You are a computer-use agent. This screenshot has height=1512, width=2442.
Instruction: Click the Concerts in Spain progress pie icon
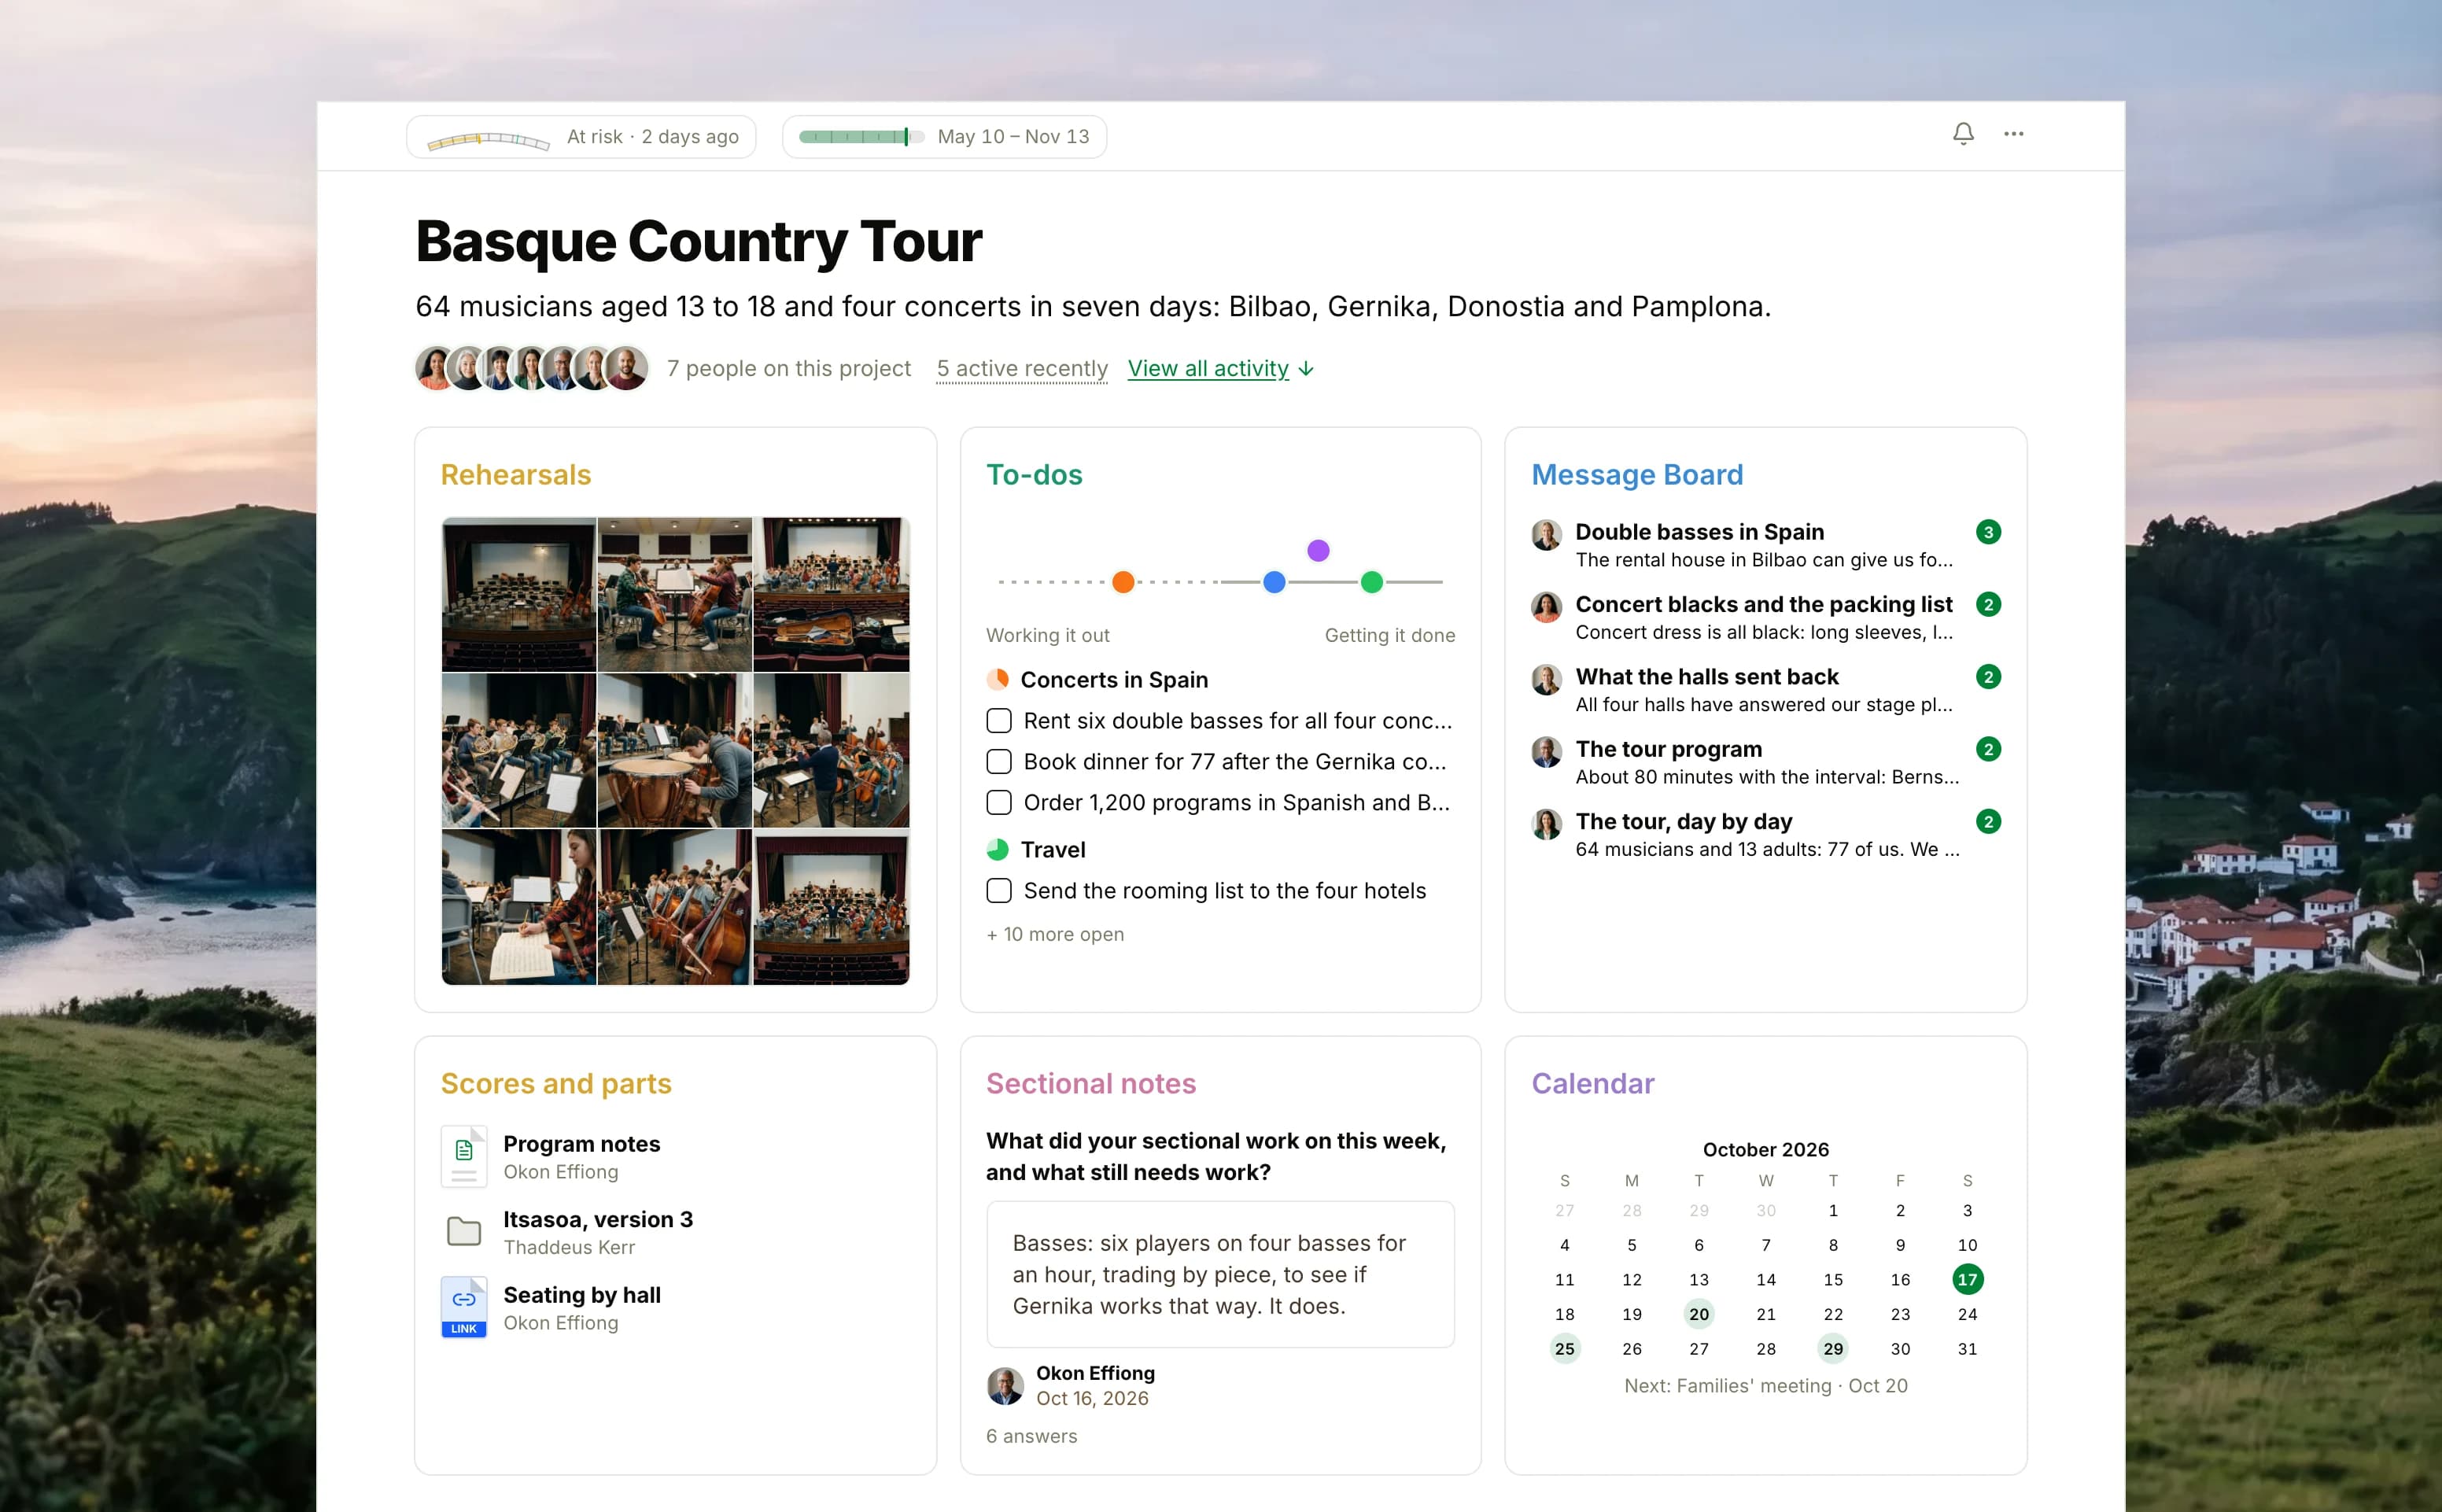click(x=997, y=679)
